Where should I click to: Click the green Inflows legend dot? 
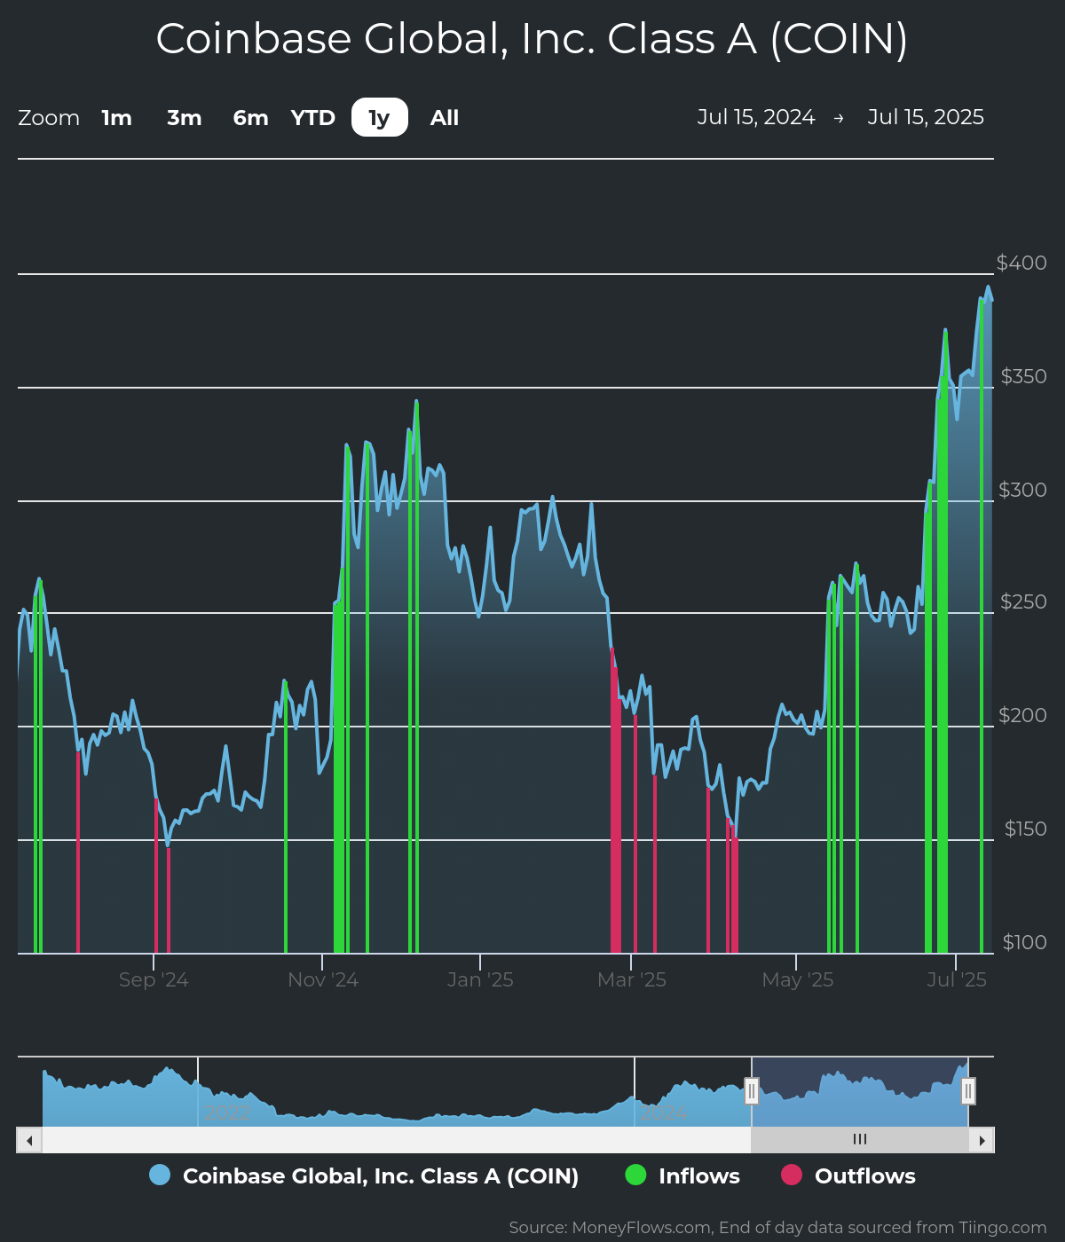[x=635, y=1176]
